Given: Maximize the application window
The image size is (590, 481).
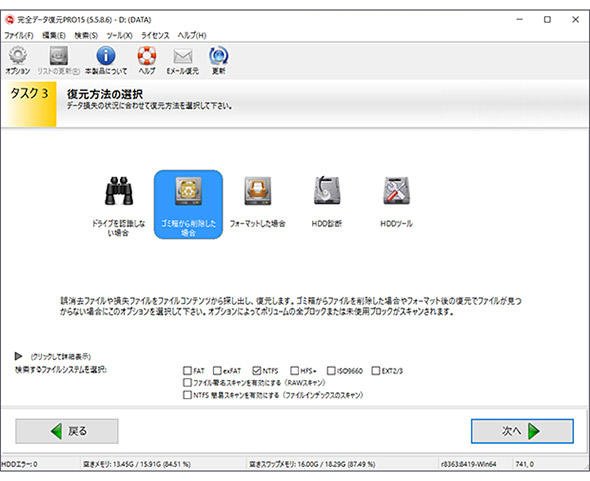Looking at the screenshot, I should click(x=547, y=20).
